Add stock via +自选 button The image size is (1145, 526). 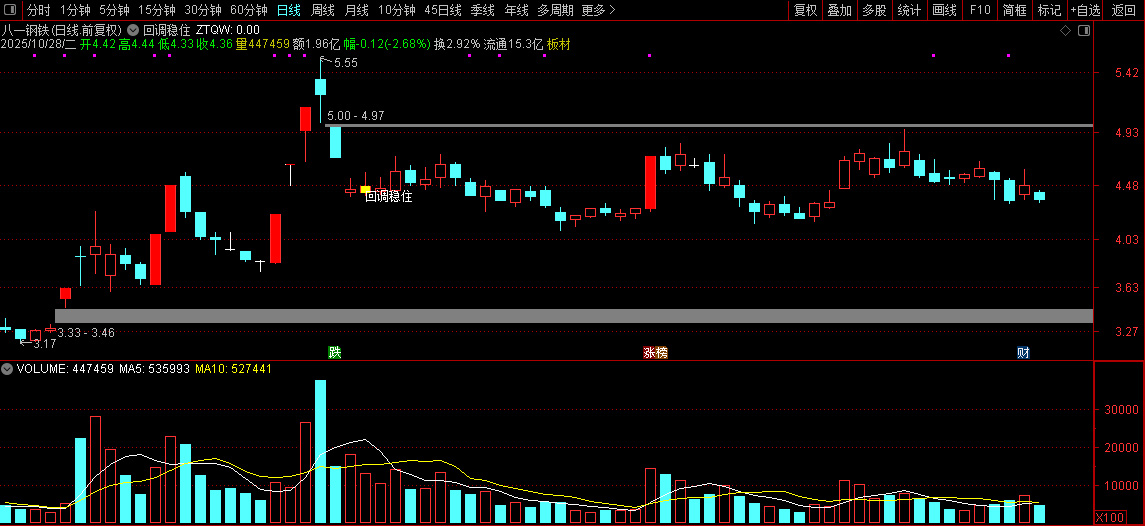pos(1086,10)
